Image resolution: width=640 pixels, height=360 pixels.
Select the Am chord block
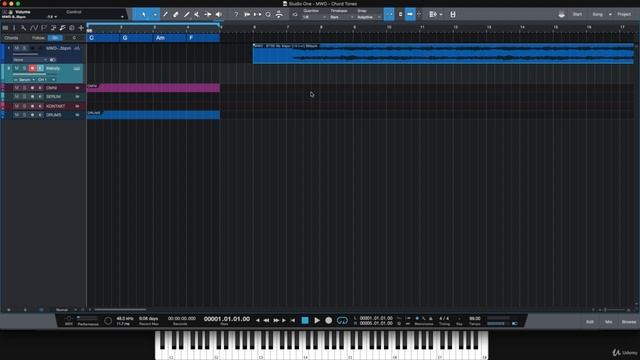[x=170, y=38]
